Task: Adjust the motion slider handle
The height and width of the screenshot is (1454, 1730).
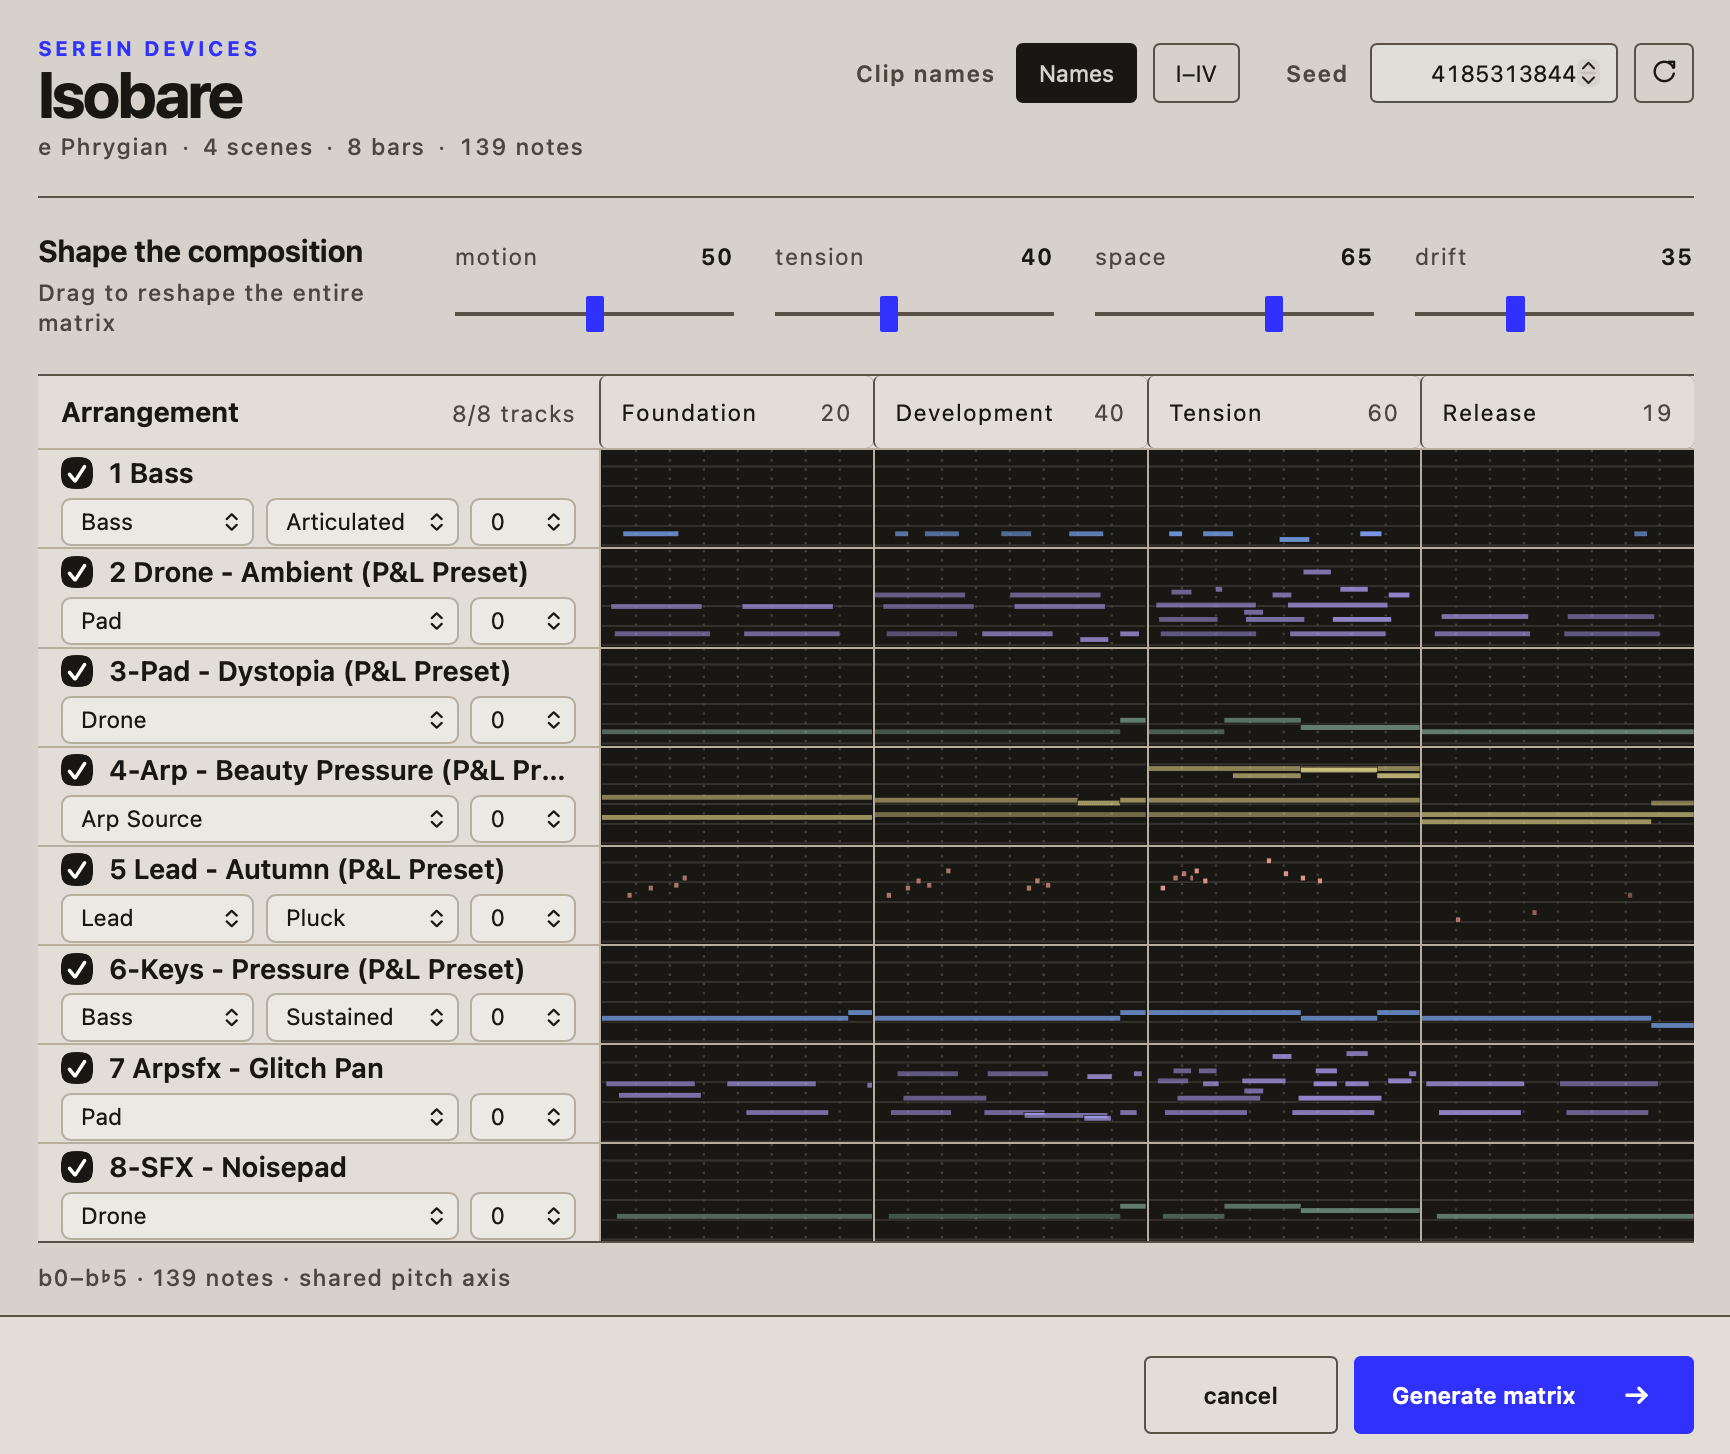Action: [595, 313]
